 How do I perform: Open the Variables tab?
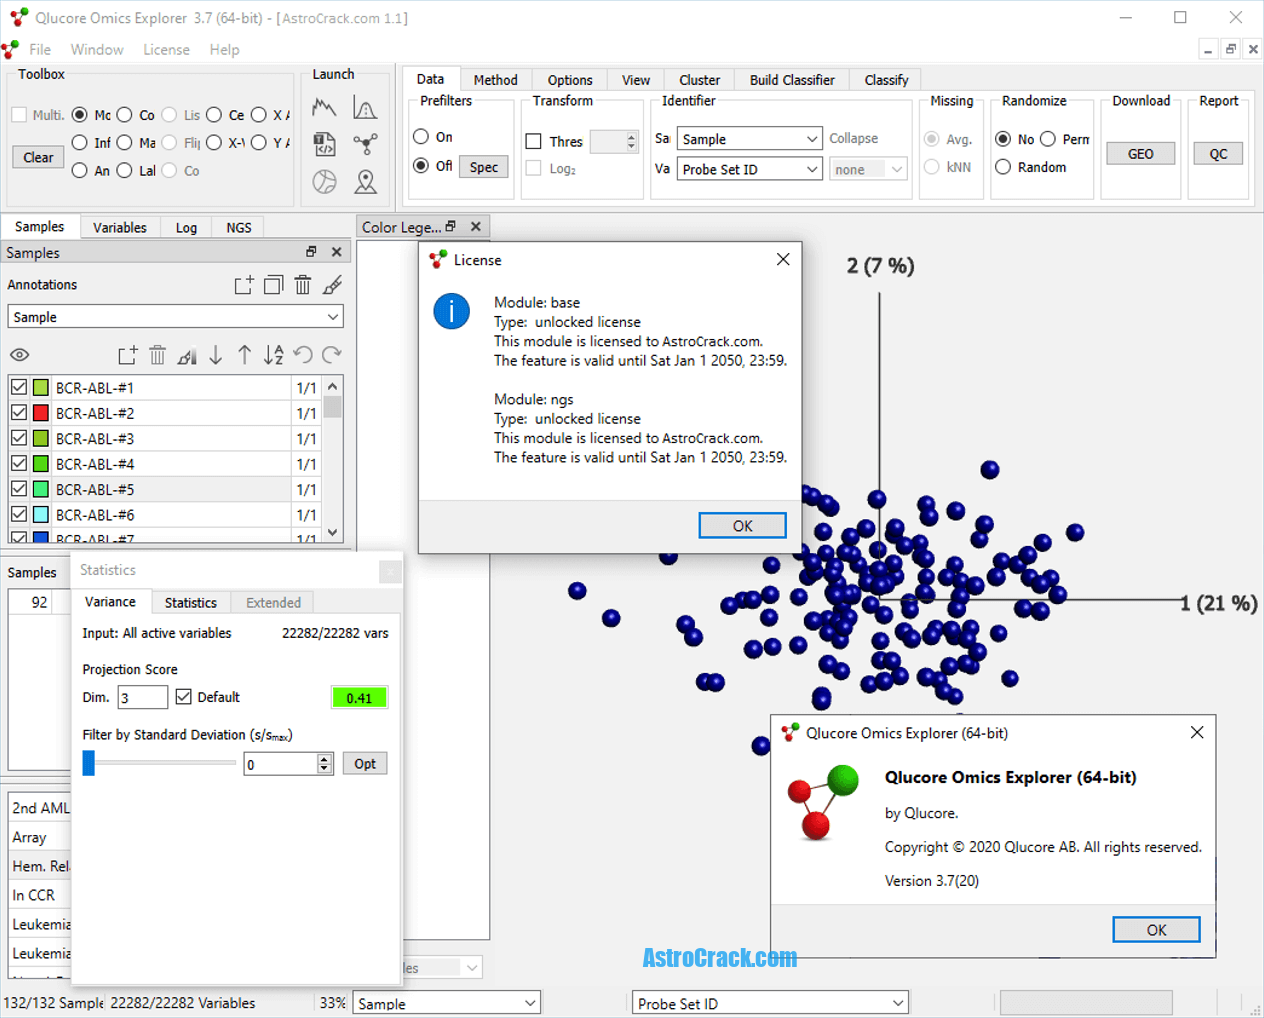(x=120, y=228)
